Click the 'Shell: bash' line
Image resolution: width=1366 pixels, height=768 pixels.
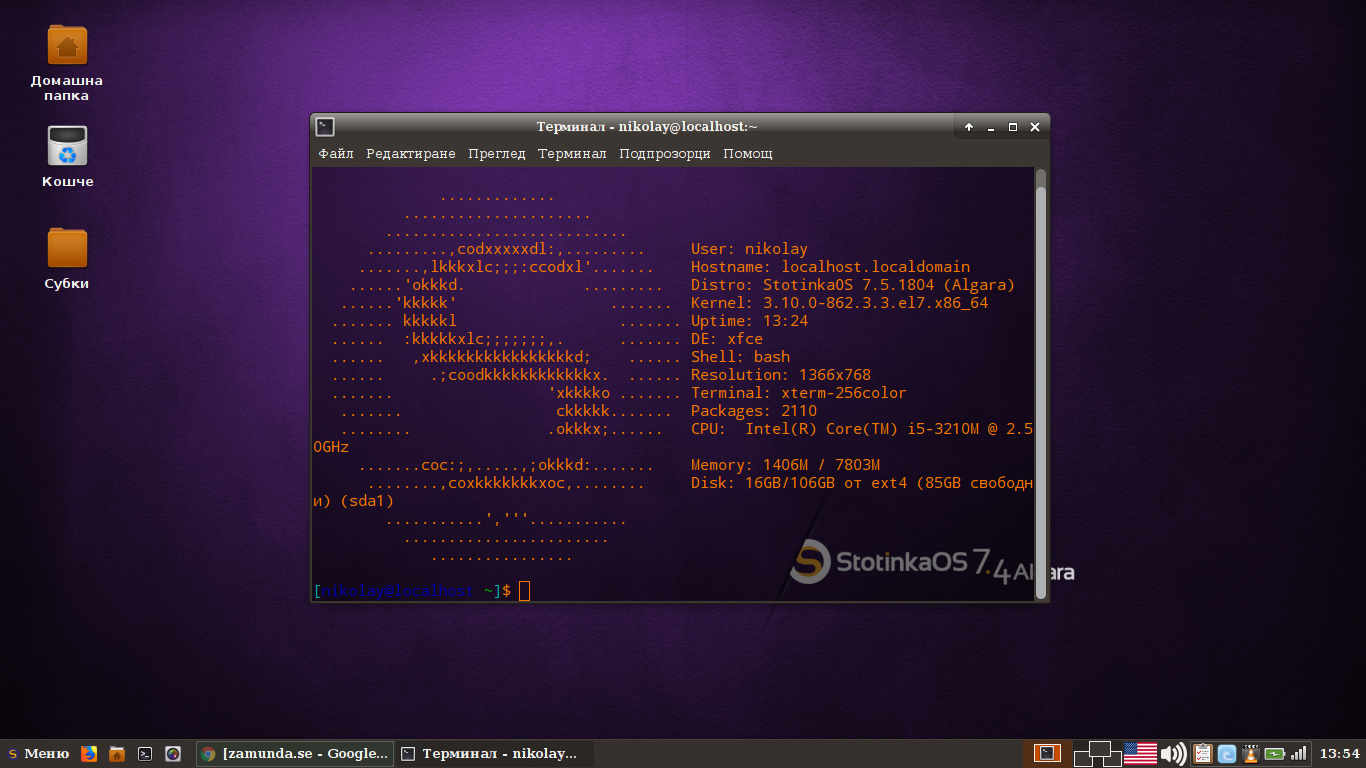(740, 357)
